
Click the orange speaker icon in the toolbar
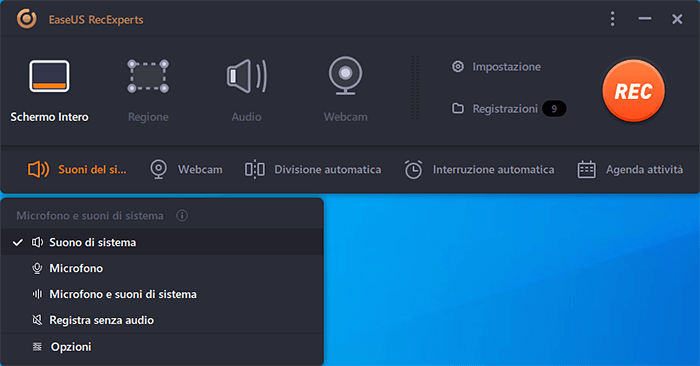(x=38, y=170)
